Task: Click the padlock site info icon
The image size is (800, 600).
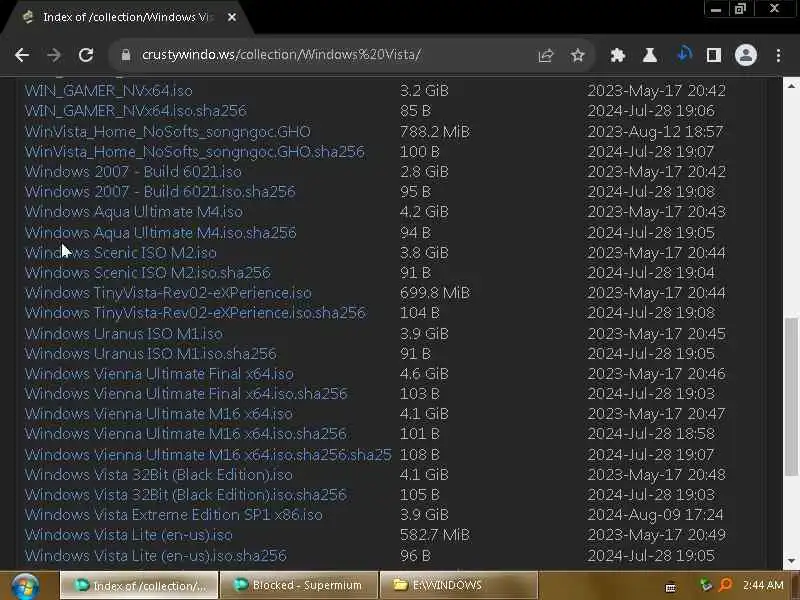Action: (126, 55)
